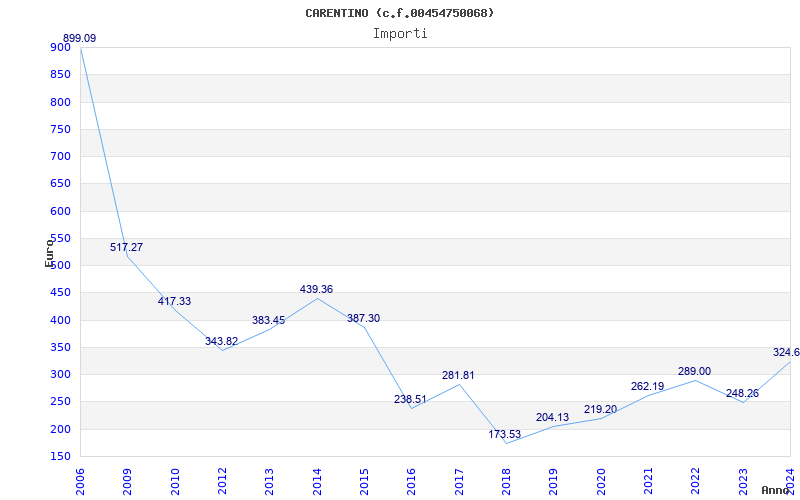Click the Importi subtitle
This screenshot has height=500, width=800.
(400, 34)
